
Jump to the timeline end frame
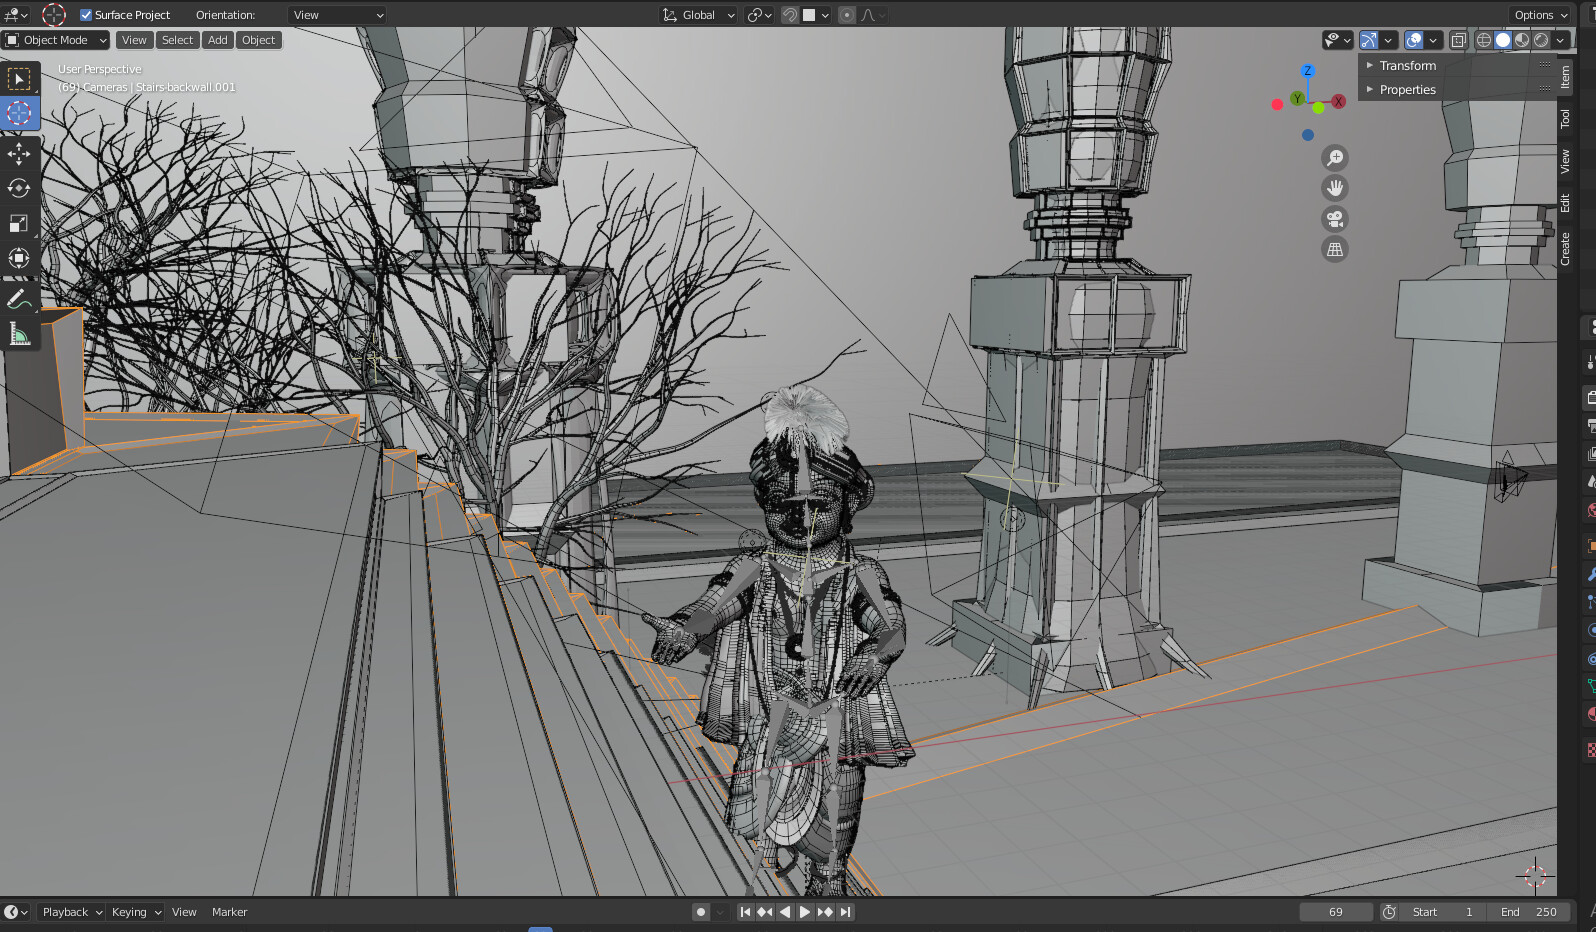coord(846,912)
